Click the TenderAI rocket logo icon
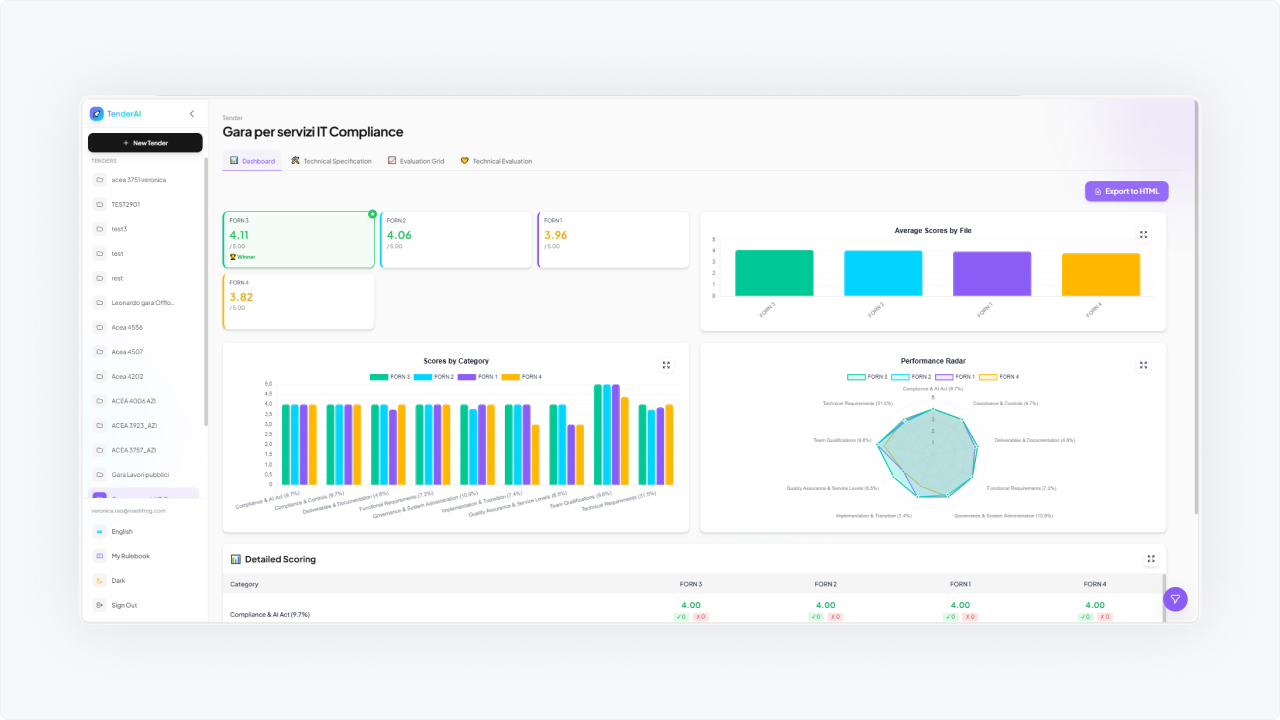The width and height of the screenshot is (1280, 720). [96, 114]
